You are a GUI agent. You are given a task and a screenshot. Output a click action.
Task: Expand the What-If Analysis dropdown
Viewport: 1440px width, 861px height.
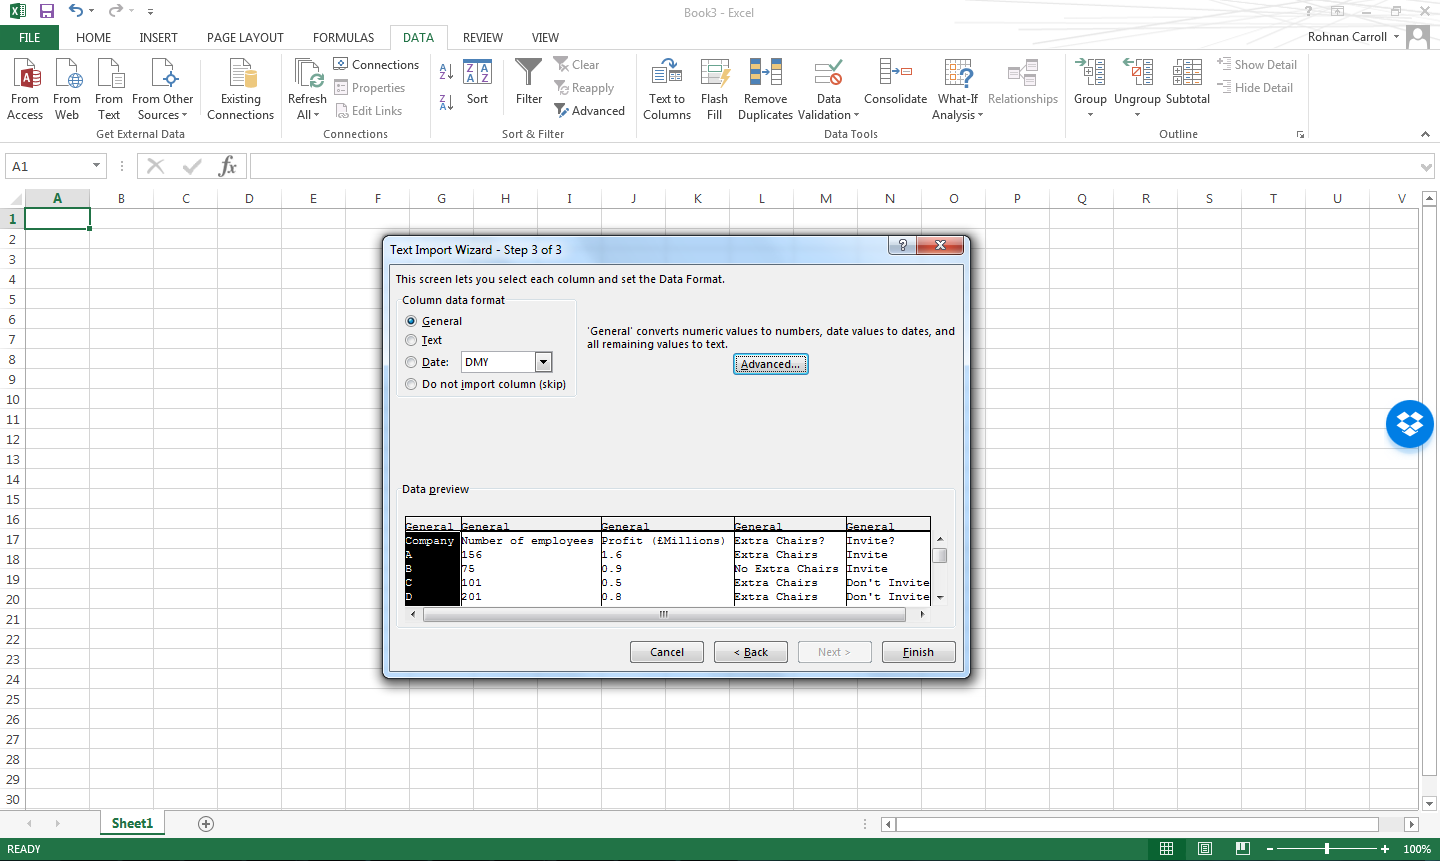click(981, 115)
